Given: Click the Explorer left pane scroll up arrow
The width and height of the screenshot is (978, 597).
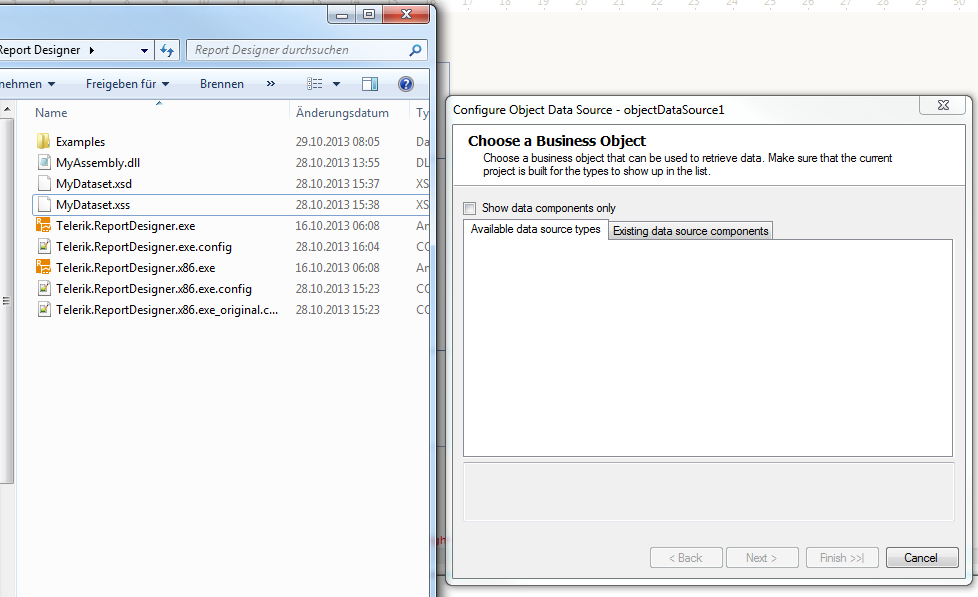Looking at the screenshot, I should click(x=7, y=109).
